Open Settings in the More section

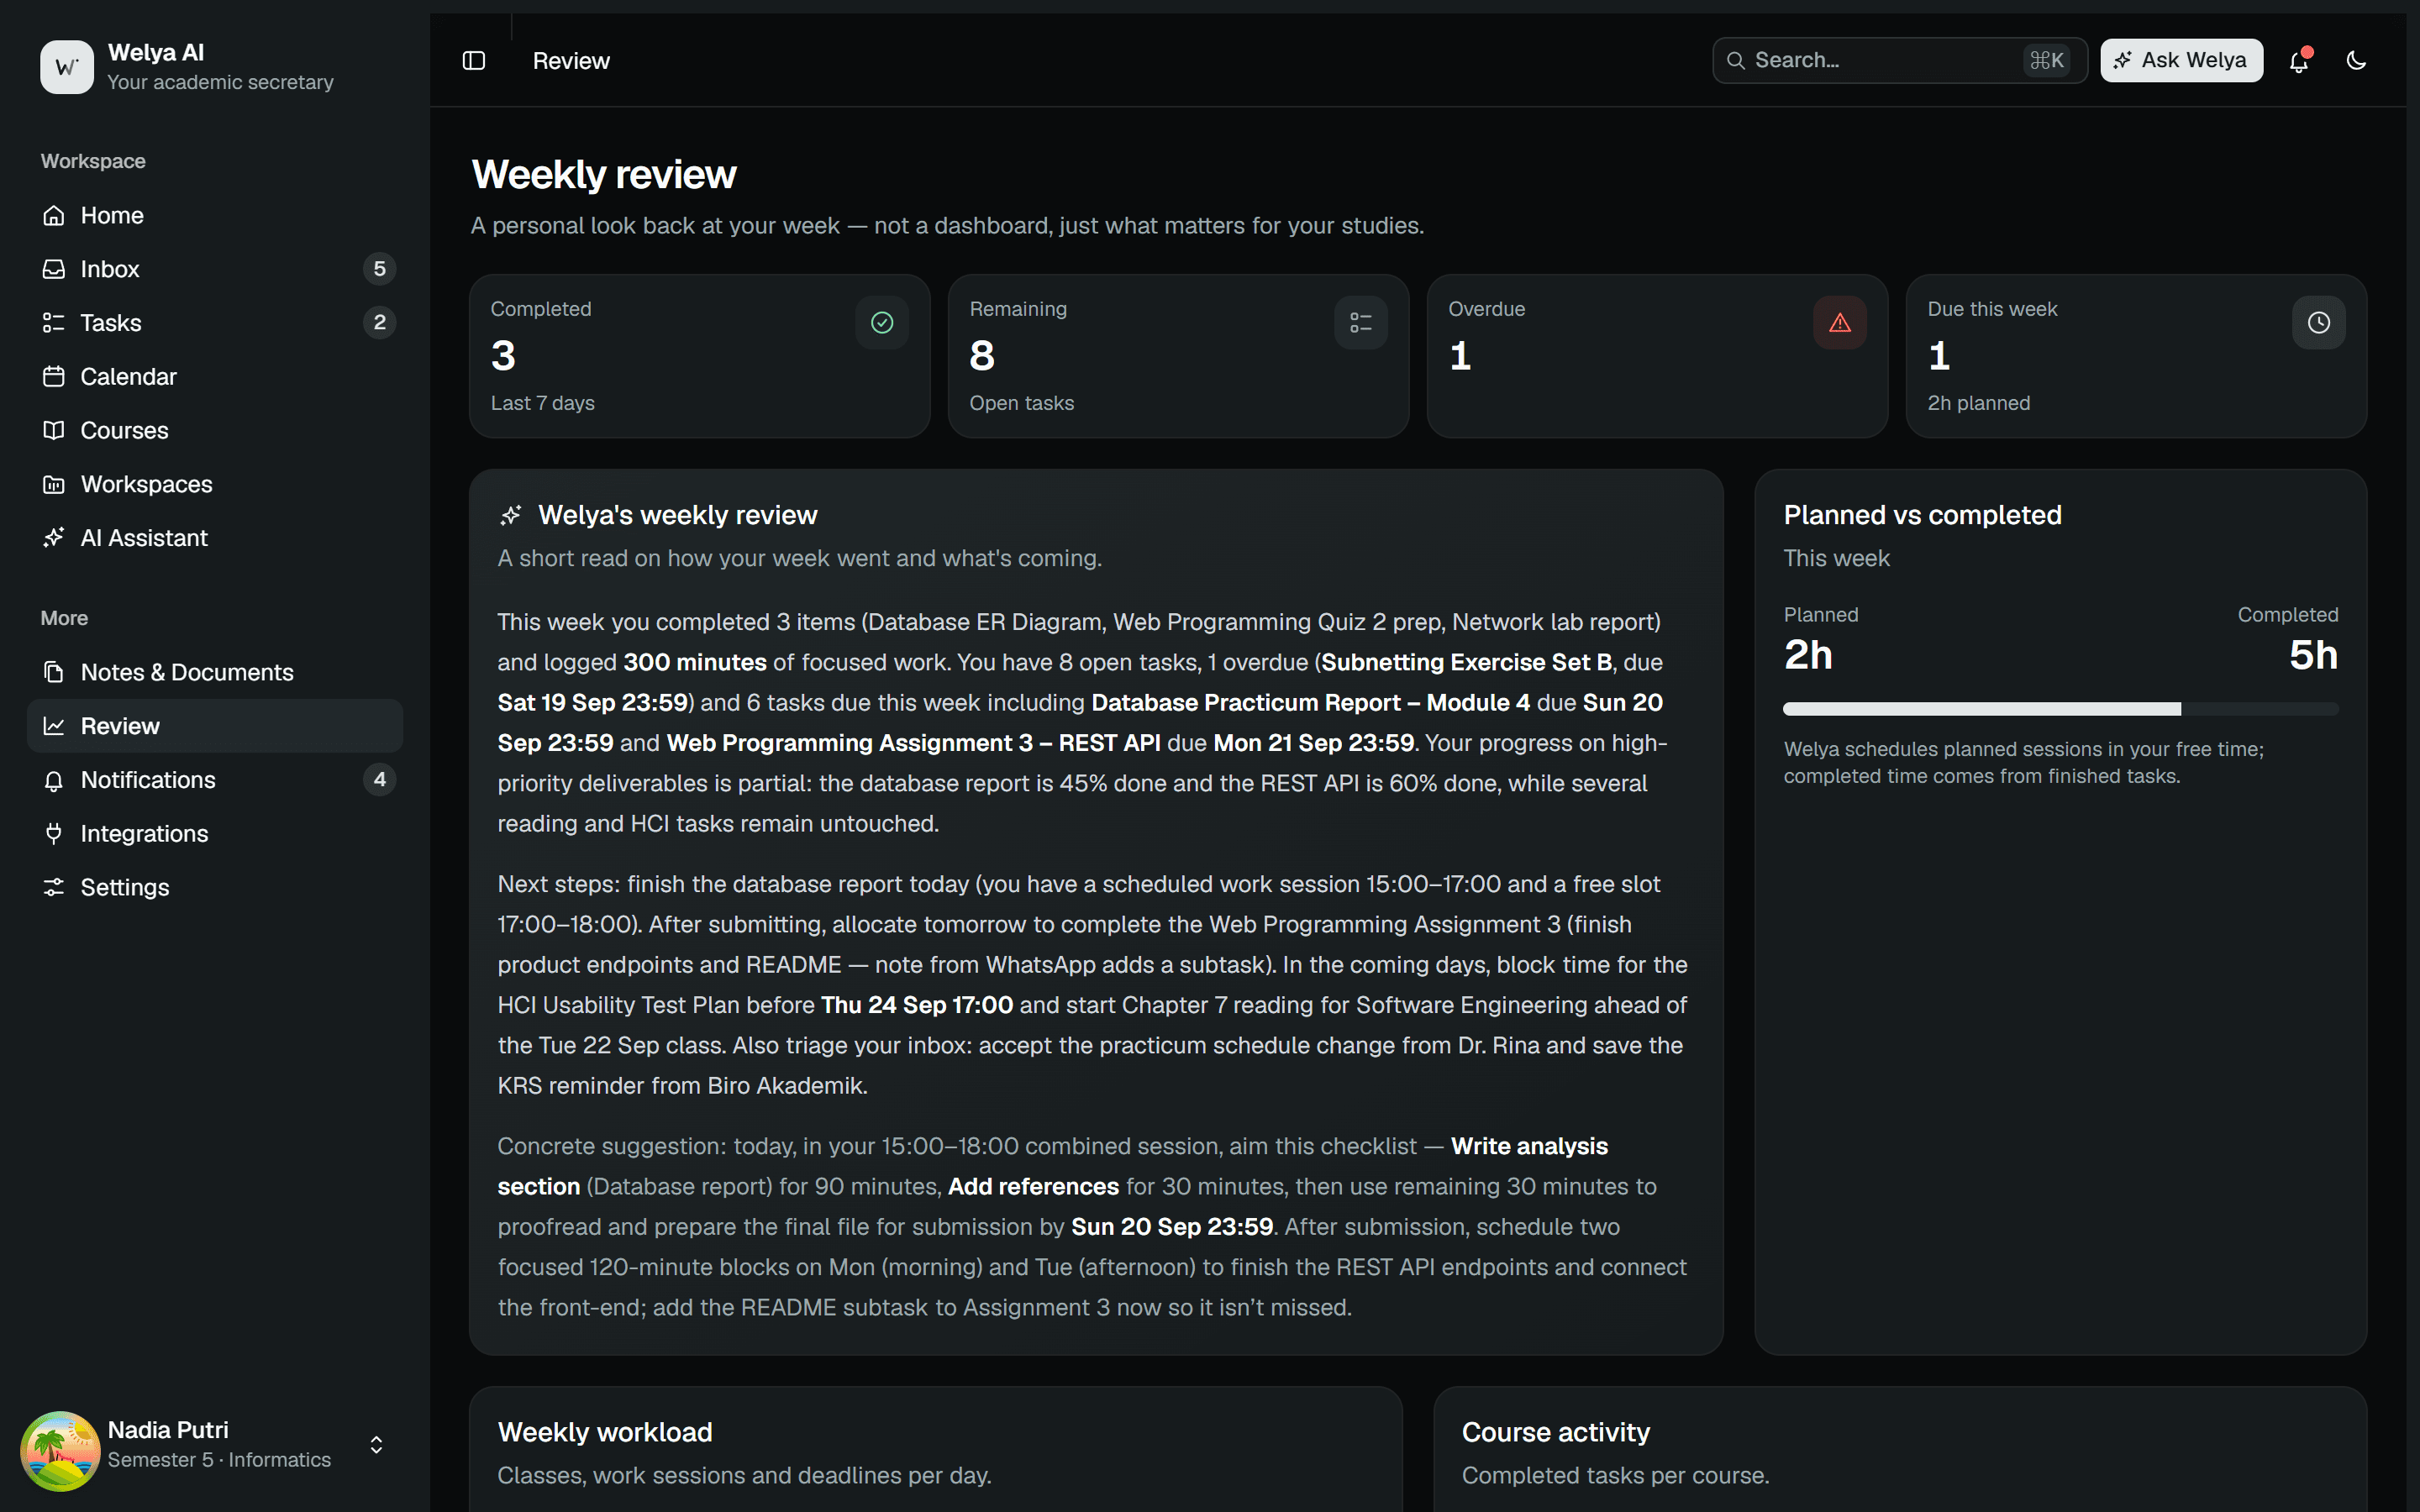point(215,887)
